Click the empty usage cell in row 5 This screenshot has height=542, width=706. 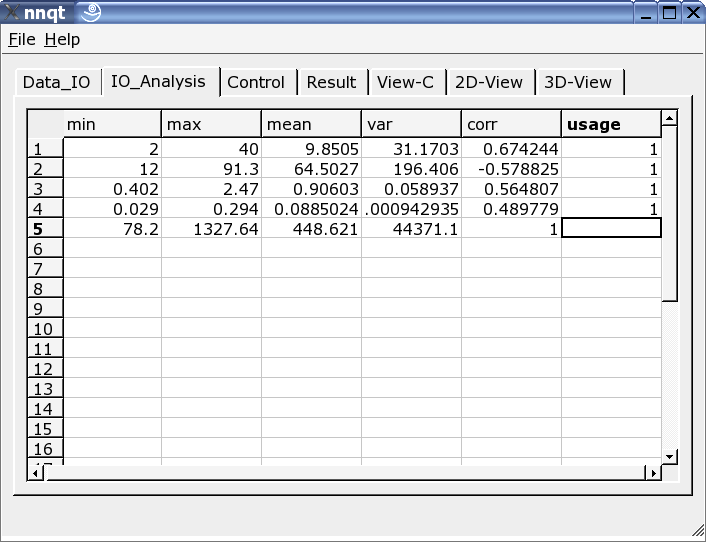[610, 228]
